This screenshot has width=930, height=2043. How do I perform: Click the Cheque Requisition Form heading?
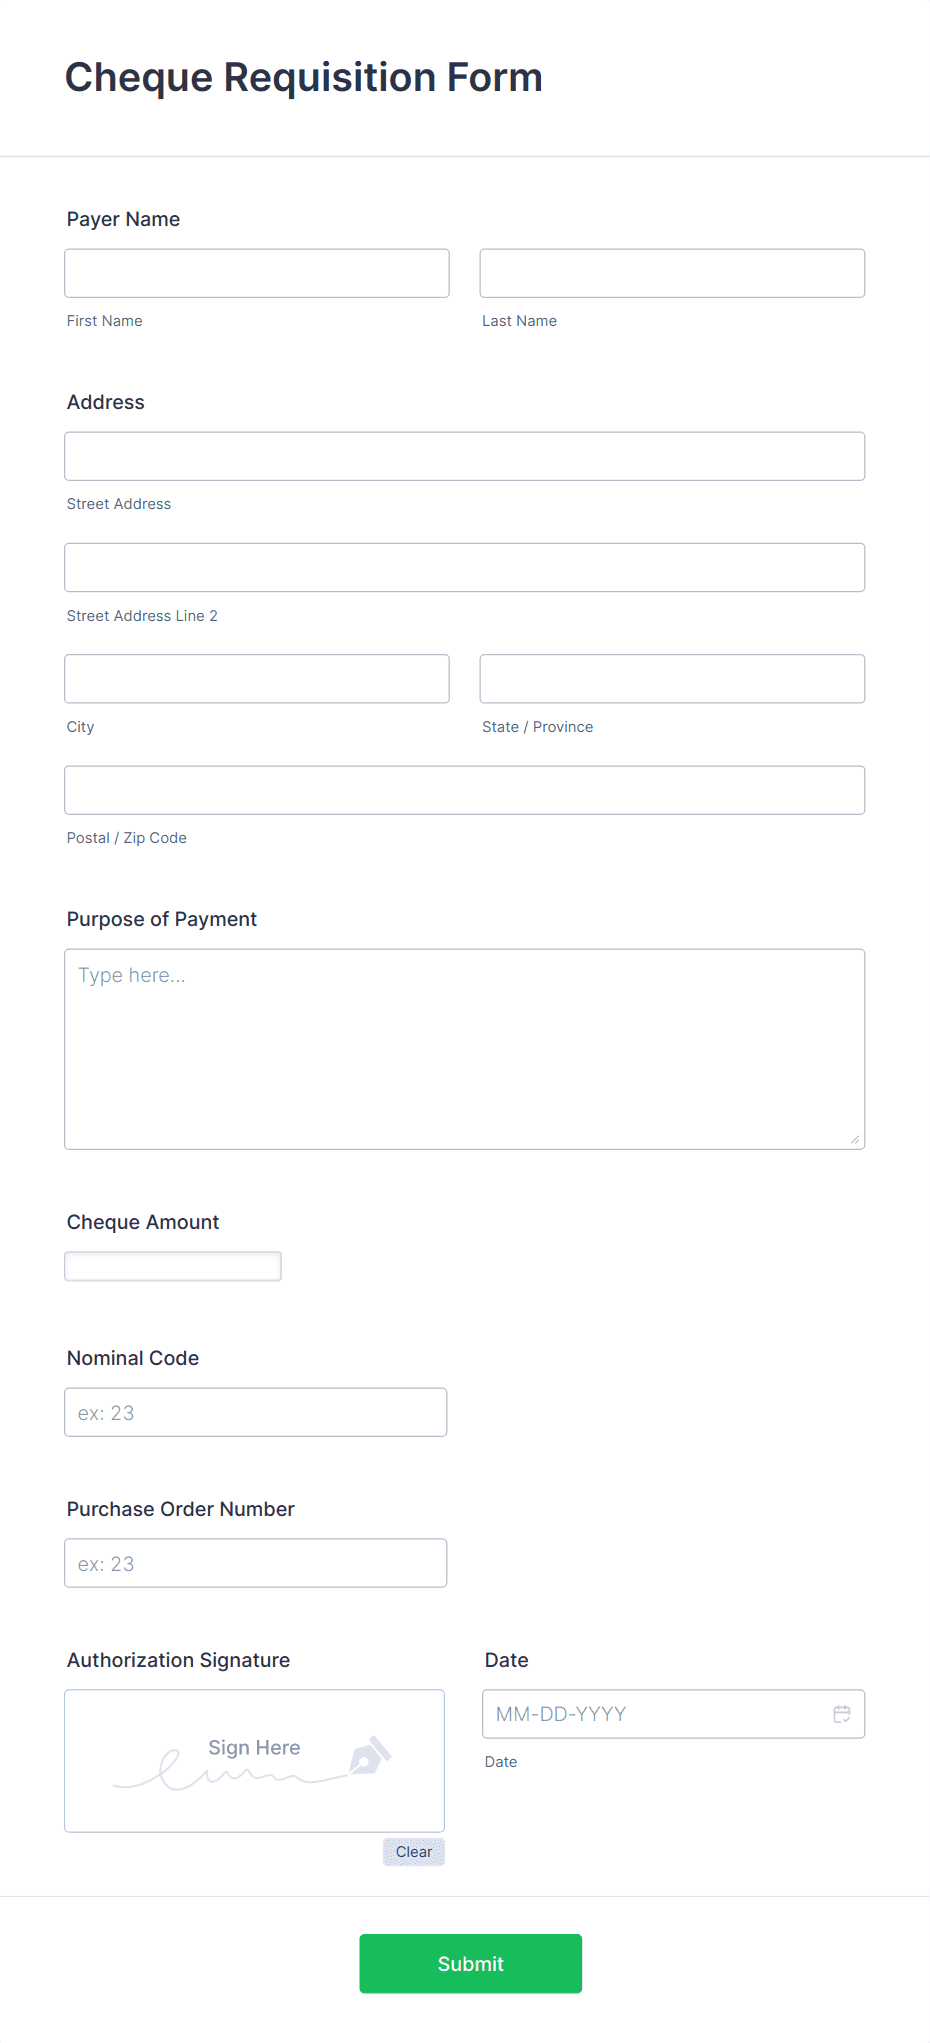pyautogui.click(x=304, y=77)
